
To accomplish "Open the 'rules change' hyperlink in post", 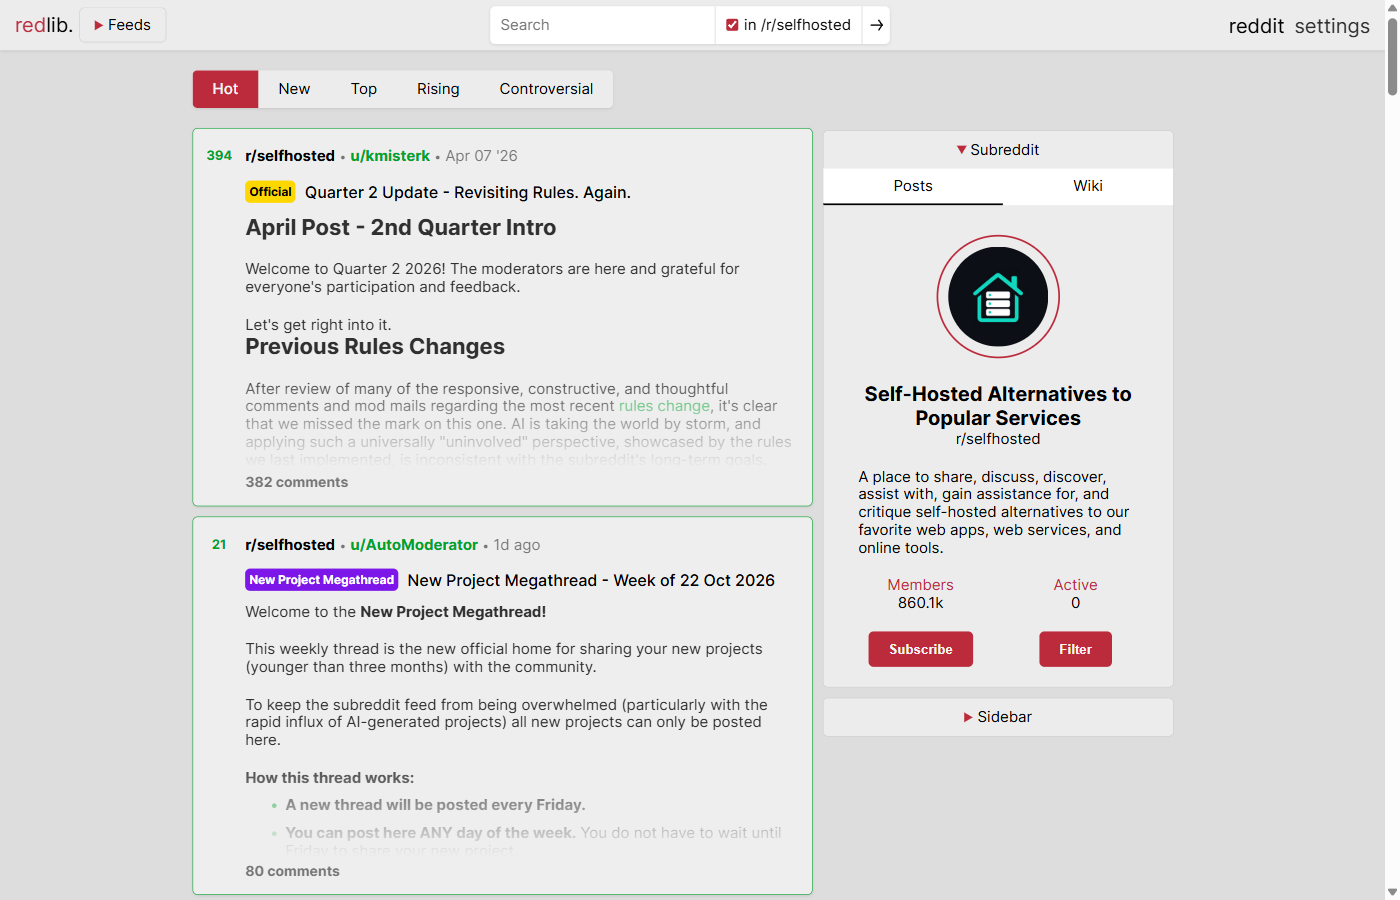I will (665, 406).
